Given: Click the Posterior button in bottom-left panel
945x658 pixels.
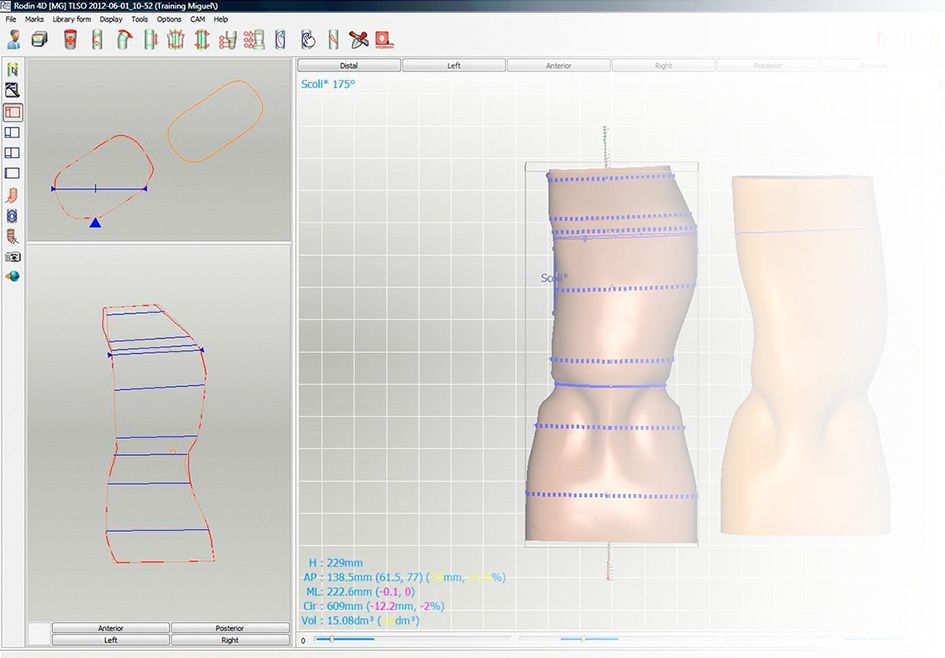Looking at the screenshot, I should 229,628.
